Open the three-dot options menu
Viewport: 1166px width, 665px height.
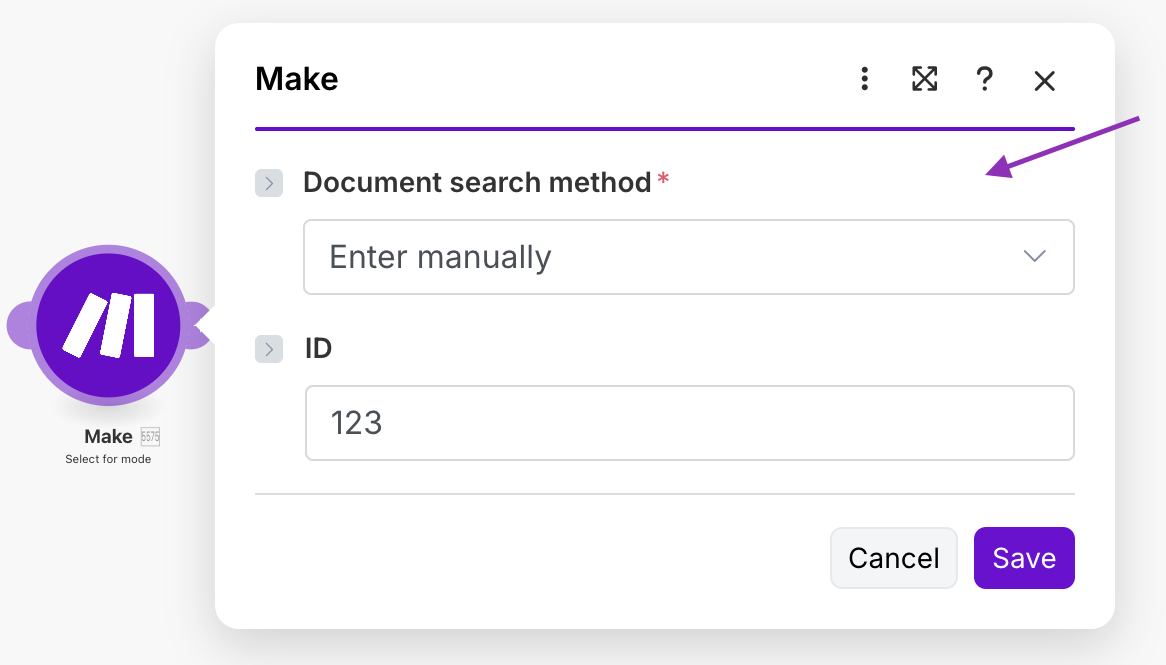point(865,80)
